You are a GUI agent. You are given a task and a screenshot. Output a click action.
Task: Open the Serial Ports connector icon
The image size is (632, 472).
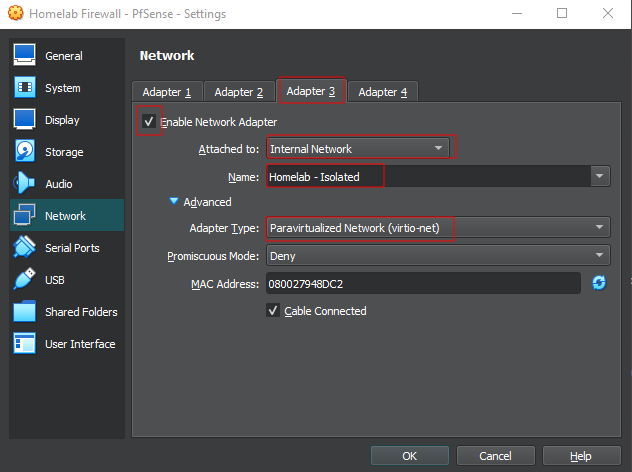click(x=24, y=247)
